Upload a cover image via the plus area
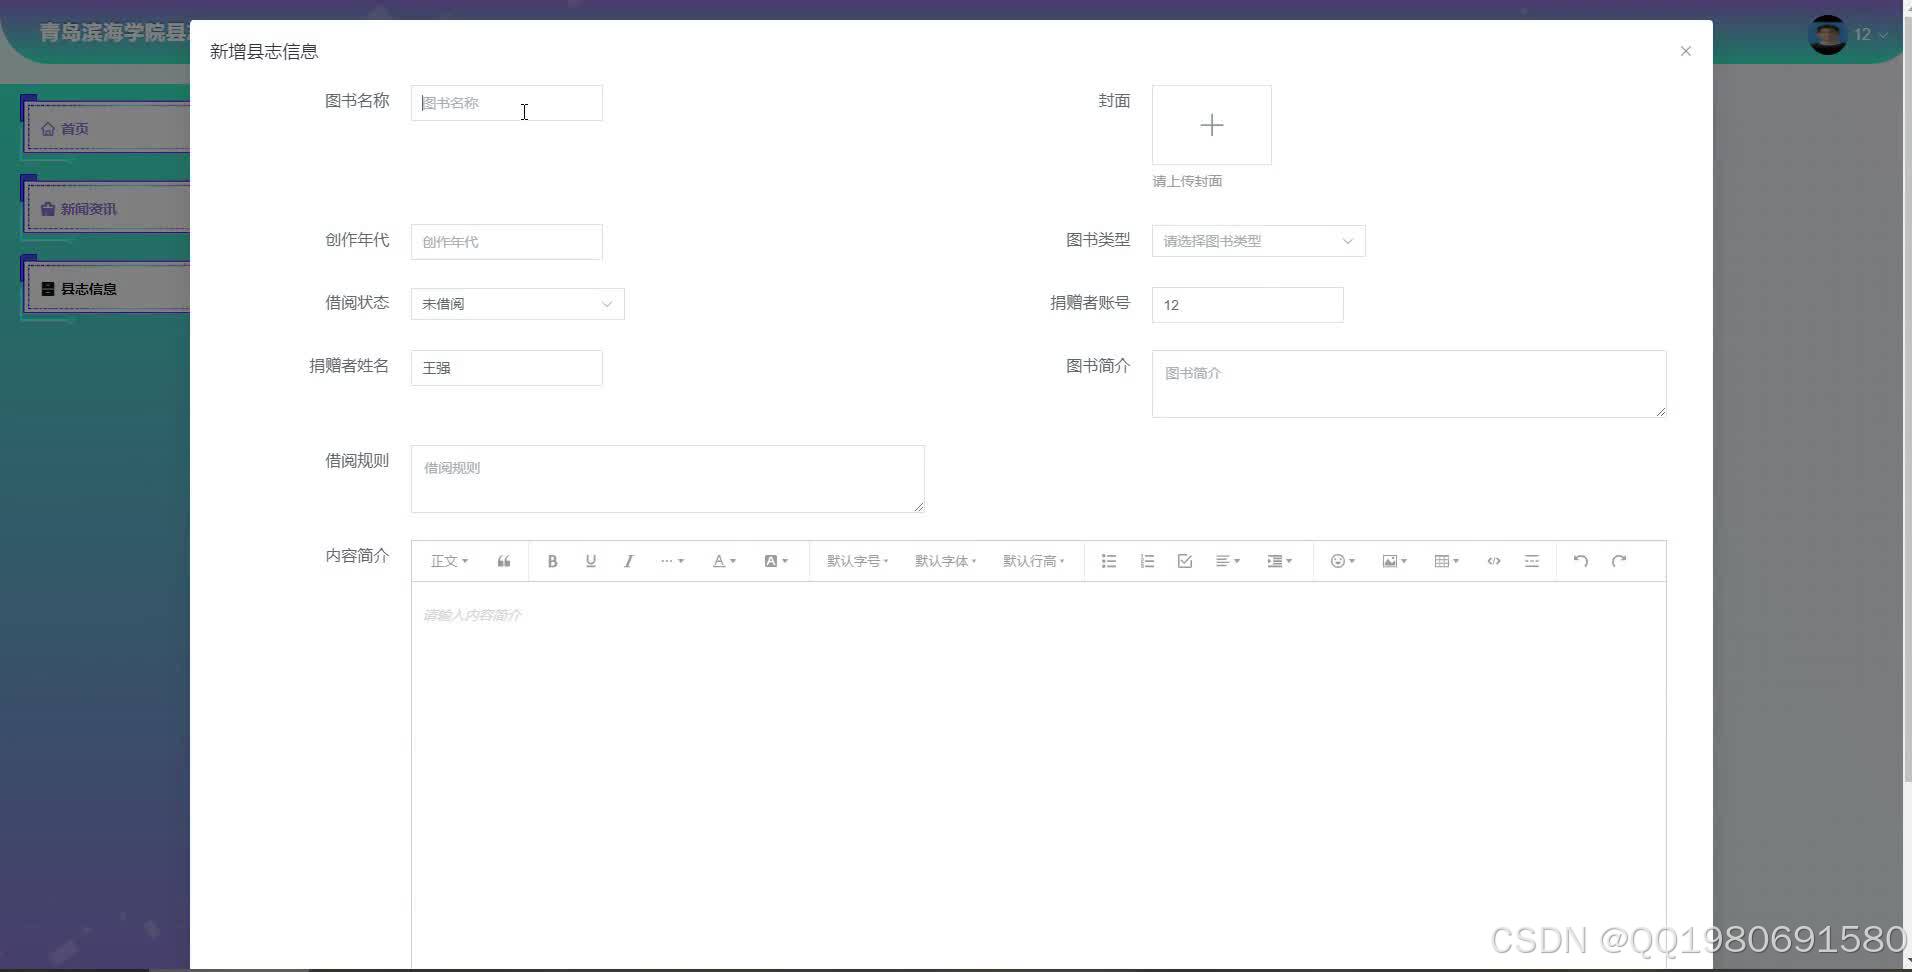This screenshot has width=1912, height=972. point(1211,124)
